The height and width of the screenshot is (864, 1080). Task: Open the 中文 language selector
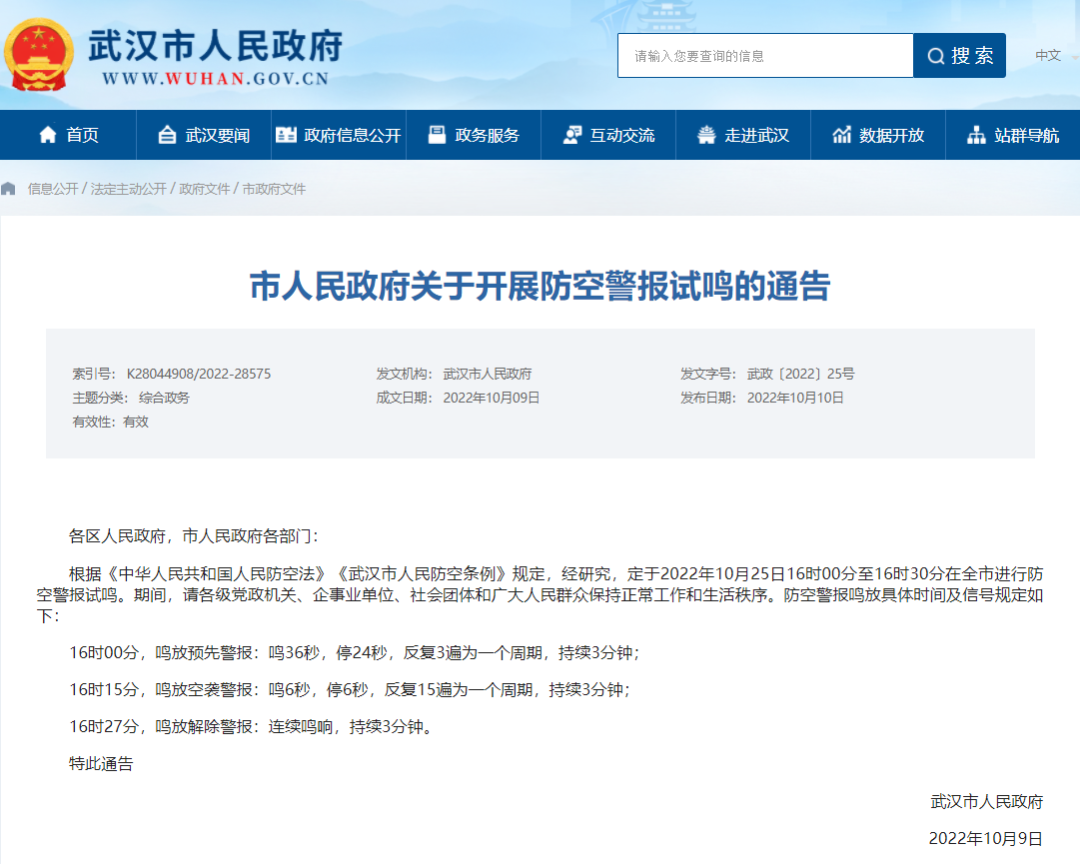(x=1047, y=55)
